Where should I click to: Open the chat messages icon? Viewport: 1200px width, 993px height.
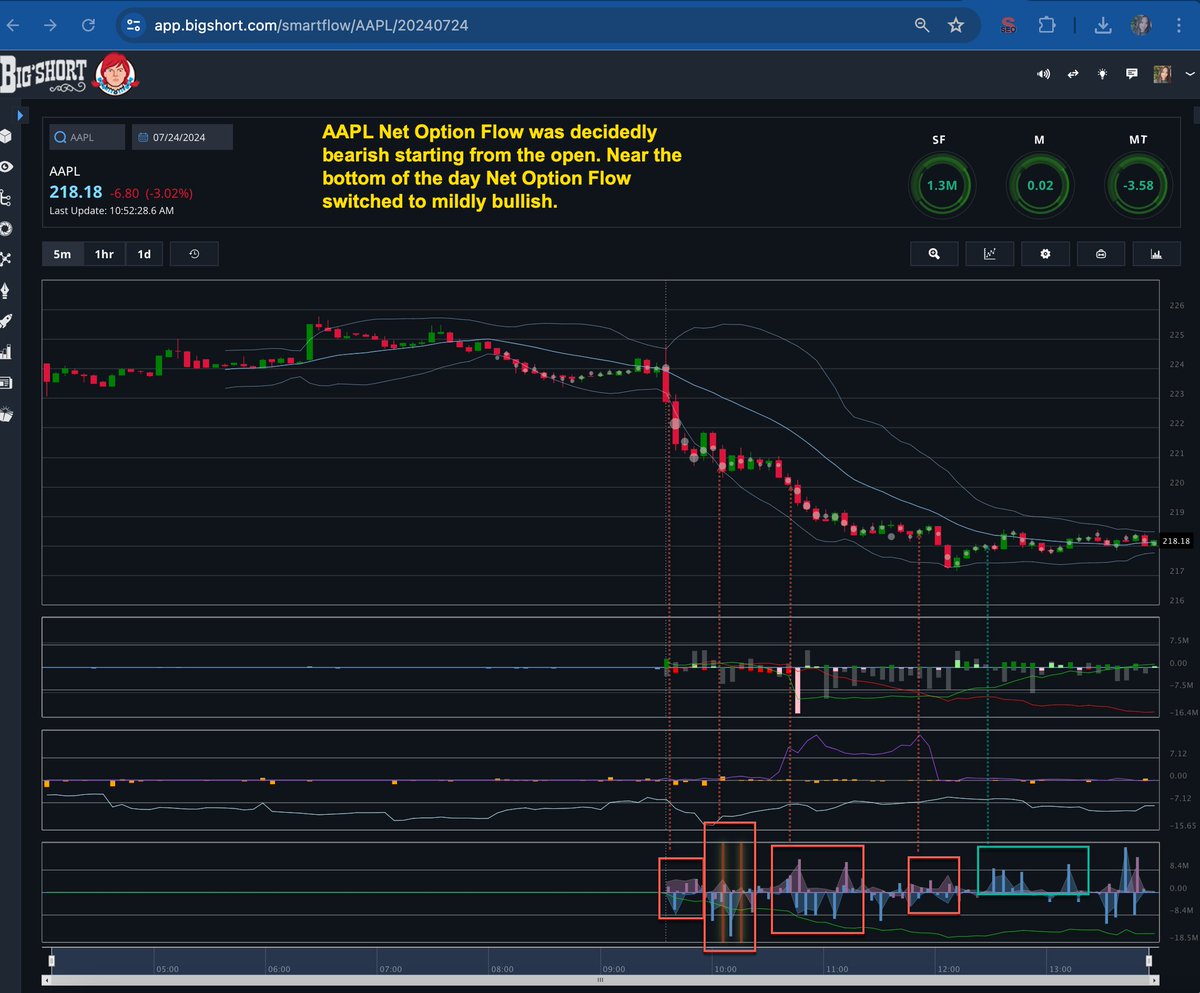click(x=1132, y=74)
